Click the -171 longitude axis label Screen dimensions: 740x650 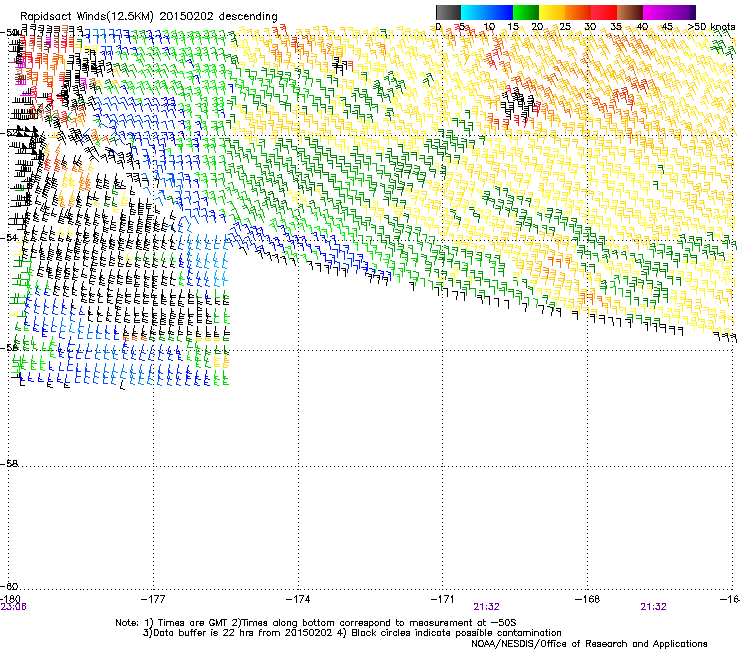pos(443,599)
